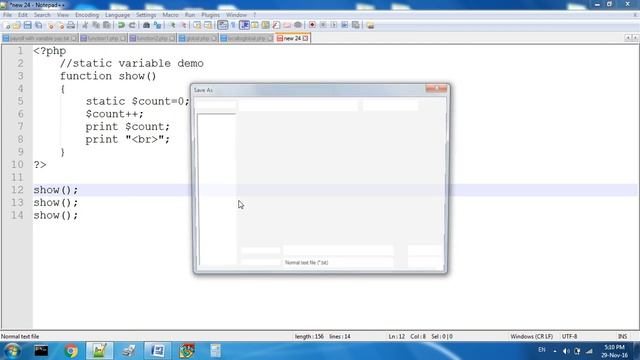Screen dimensions: 640x360
Task: Click the Windows Start button
Action: 12,351
